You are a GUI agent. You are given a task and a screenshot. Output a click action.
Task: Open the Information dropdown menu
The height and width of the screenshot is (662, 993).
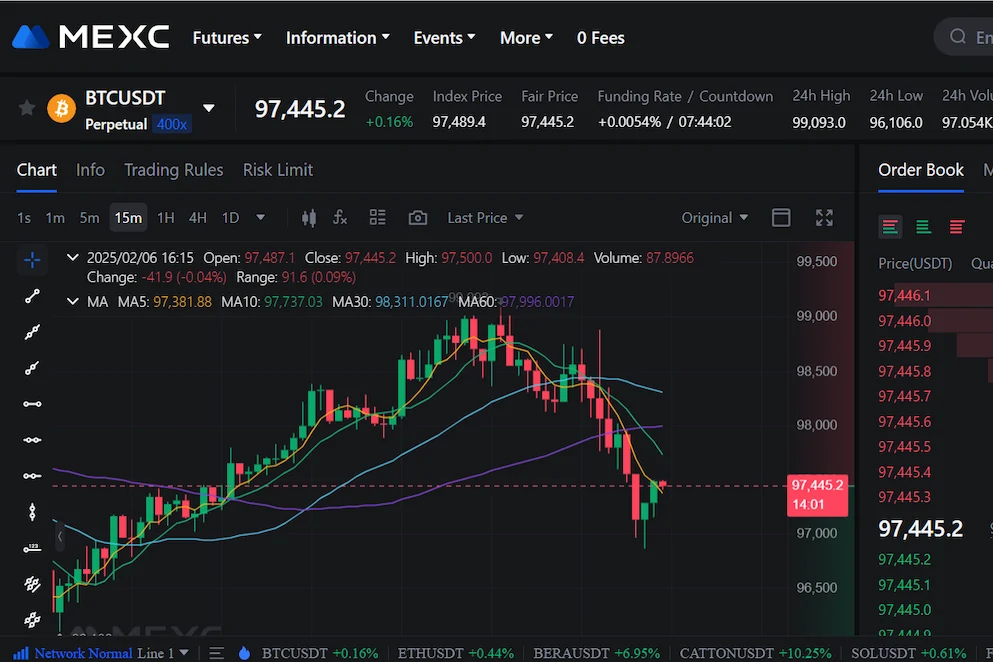click(338, 38)
